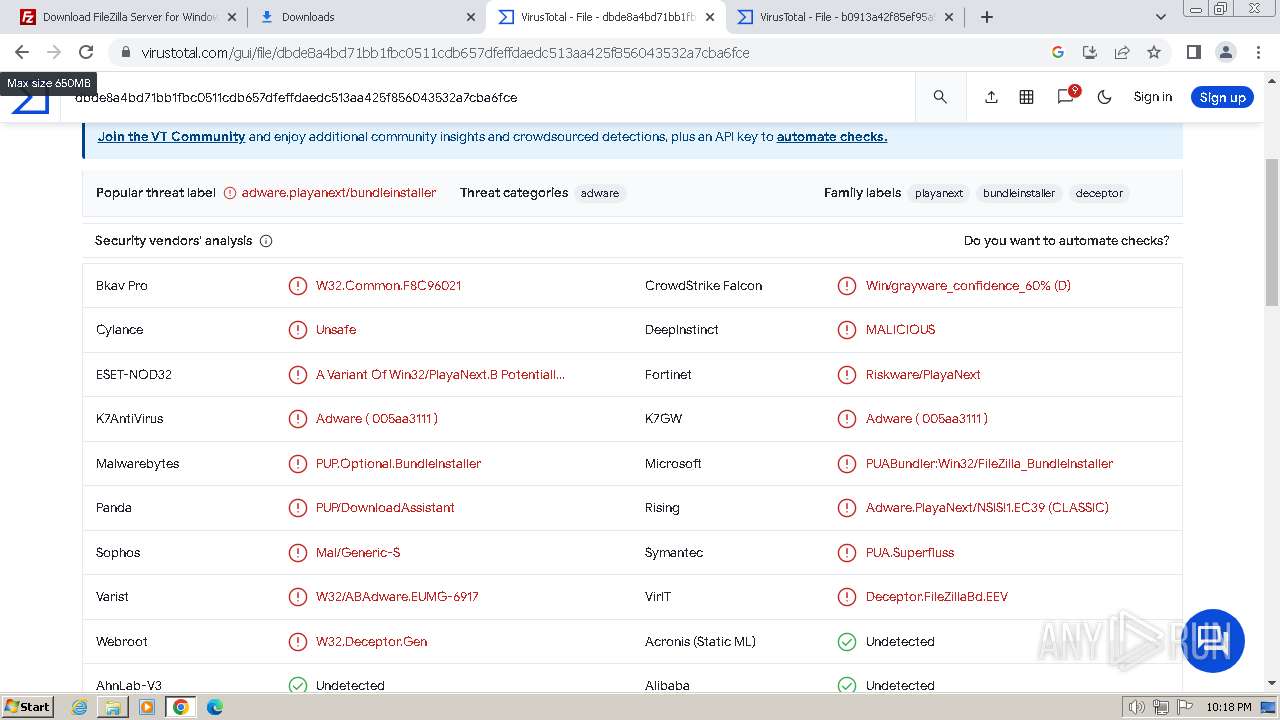Click the Symantec PUA.Superfluss result

click(910, 553)
